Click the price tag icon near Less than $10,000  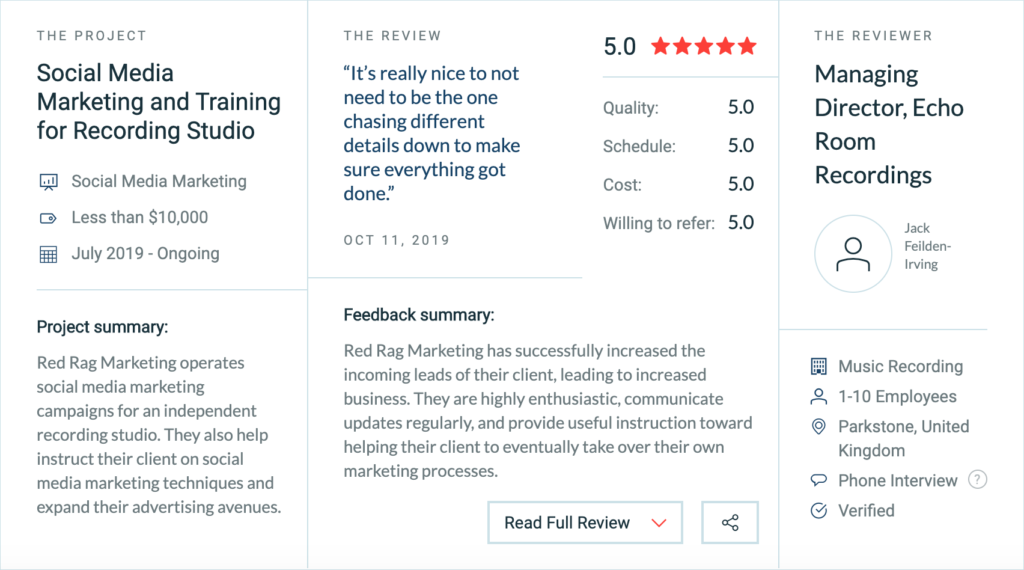48,218
